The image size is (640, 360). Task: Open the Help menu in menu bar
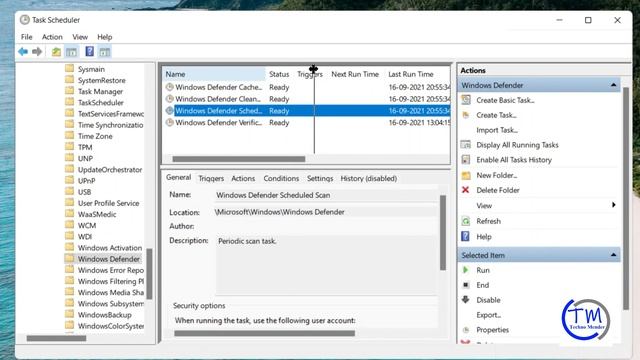coord(104,37)
